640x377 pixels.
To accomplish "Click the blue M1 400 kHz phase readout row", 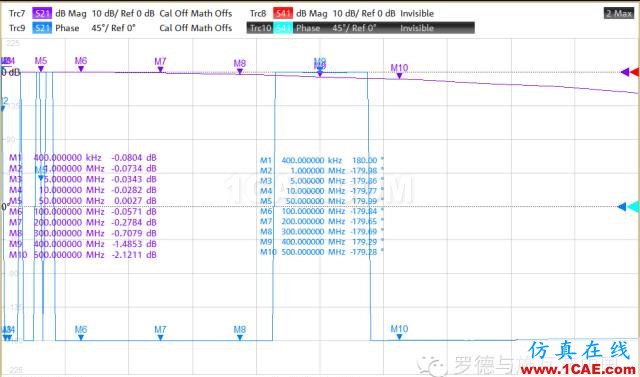I will 322,160.
